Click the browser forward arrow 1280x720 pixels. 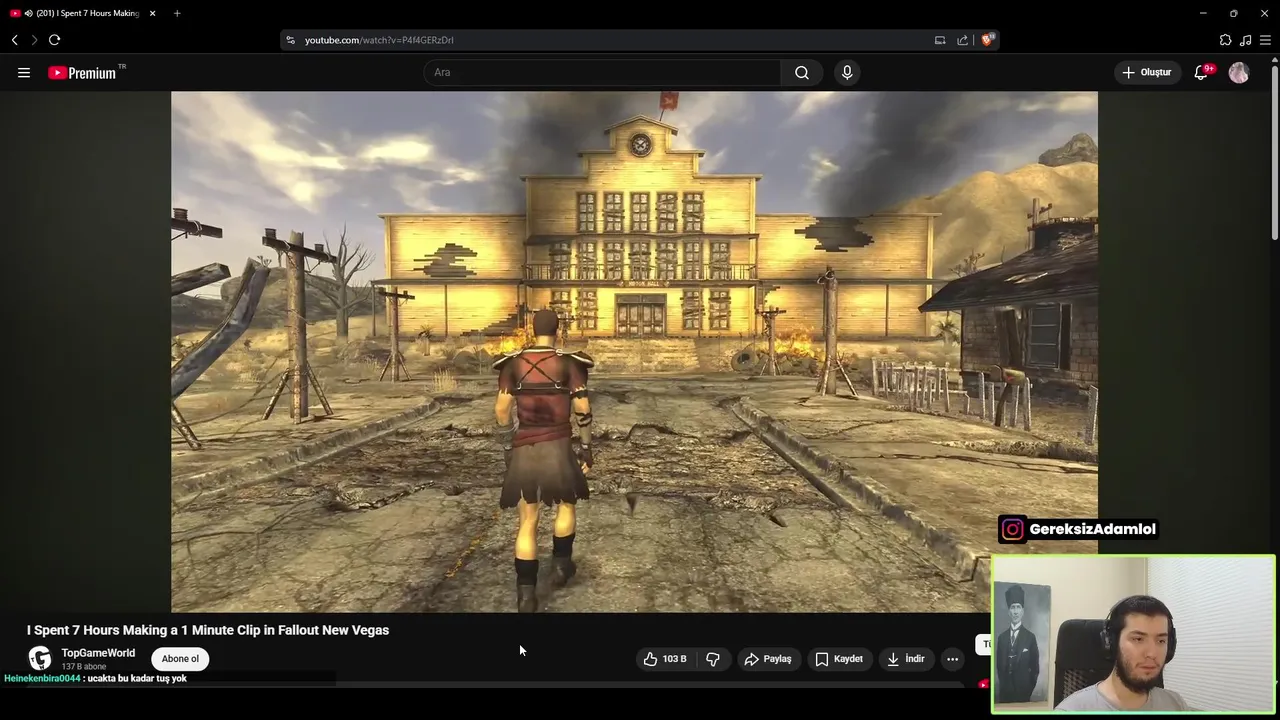click(34, 40)
